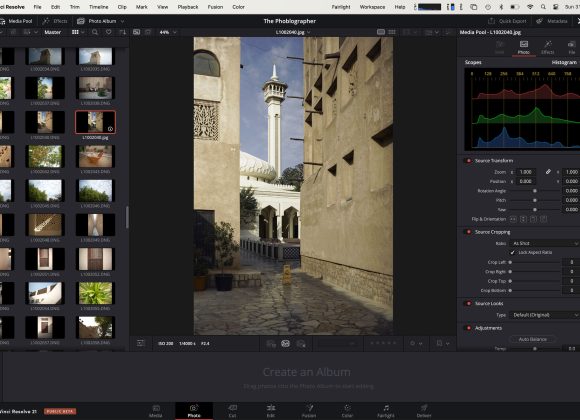Switch viewer to single image view icon
The image size is (580, 420).
381,32
